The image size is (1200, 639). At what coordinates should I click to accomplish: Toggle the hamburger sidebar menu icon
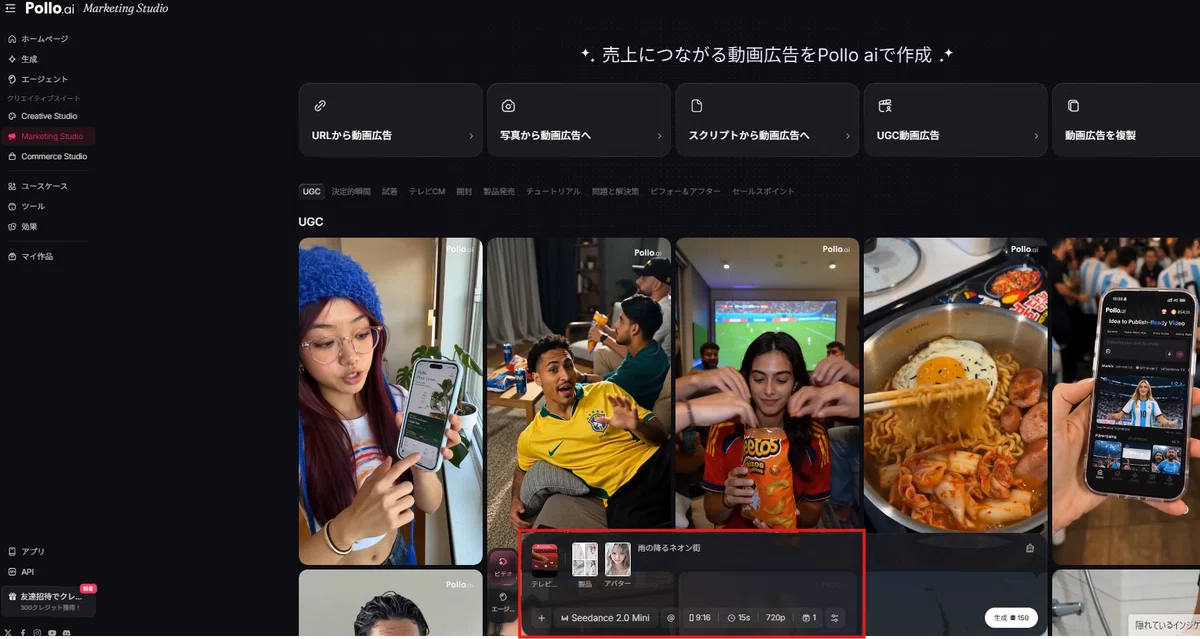pyautogui.click(x=10, y=8)
